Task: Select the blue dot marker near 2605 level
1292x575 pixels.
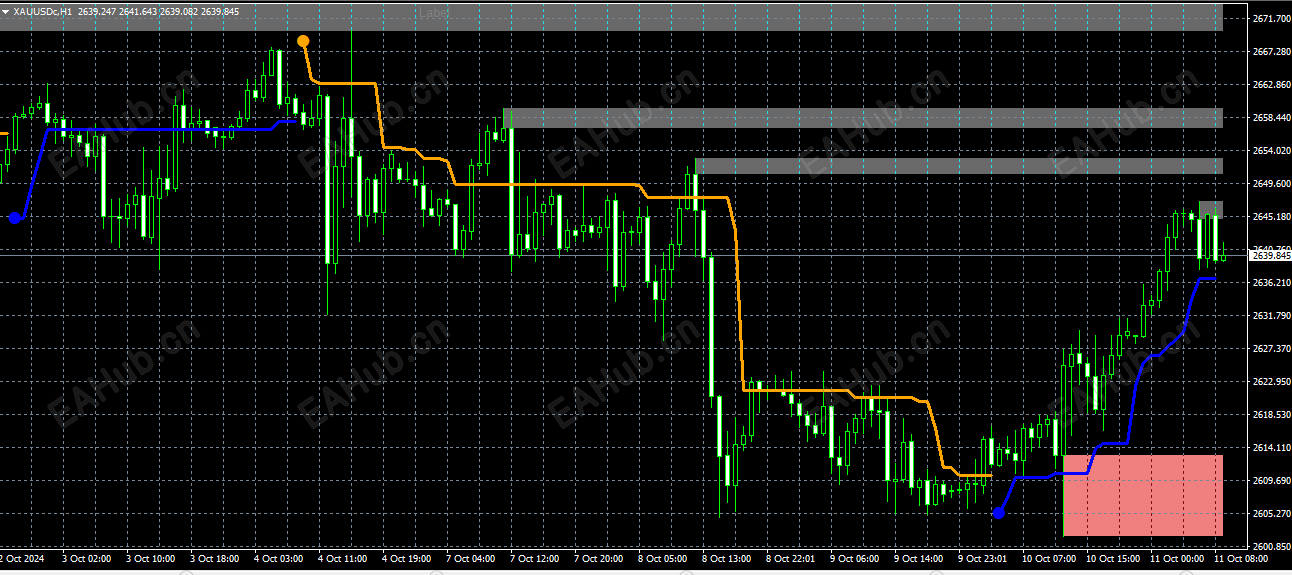Action: [998, 513]
